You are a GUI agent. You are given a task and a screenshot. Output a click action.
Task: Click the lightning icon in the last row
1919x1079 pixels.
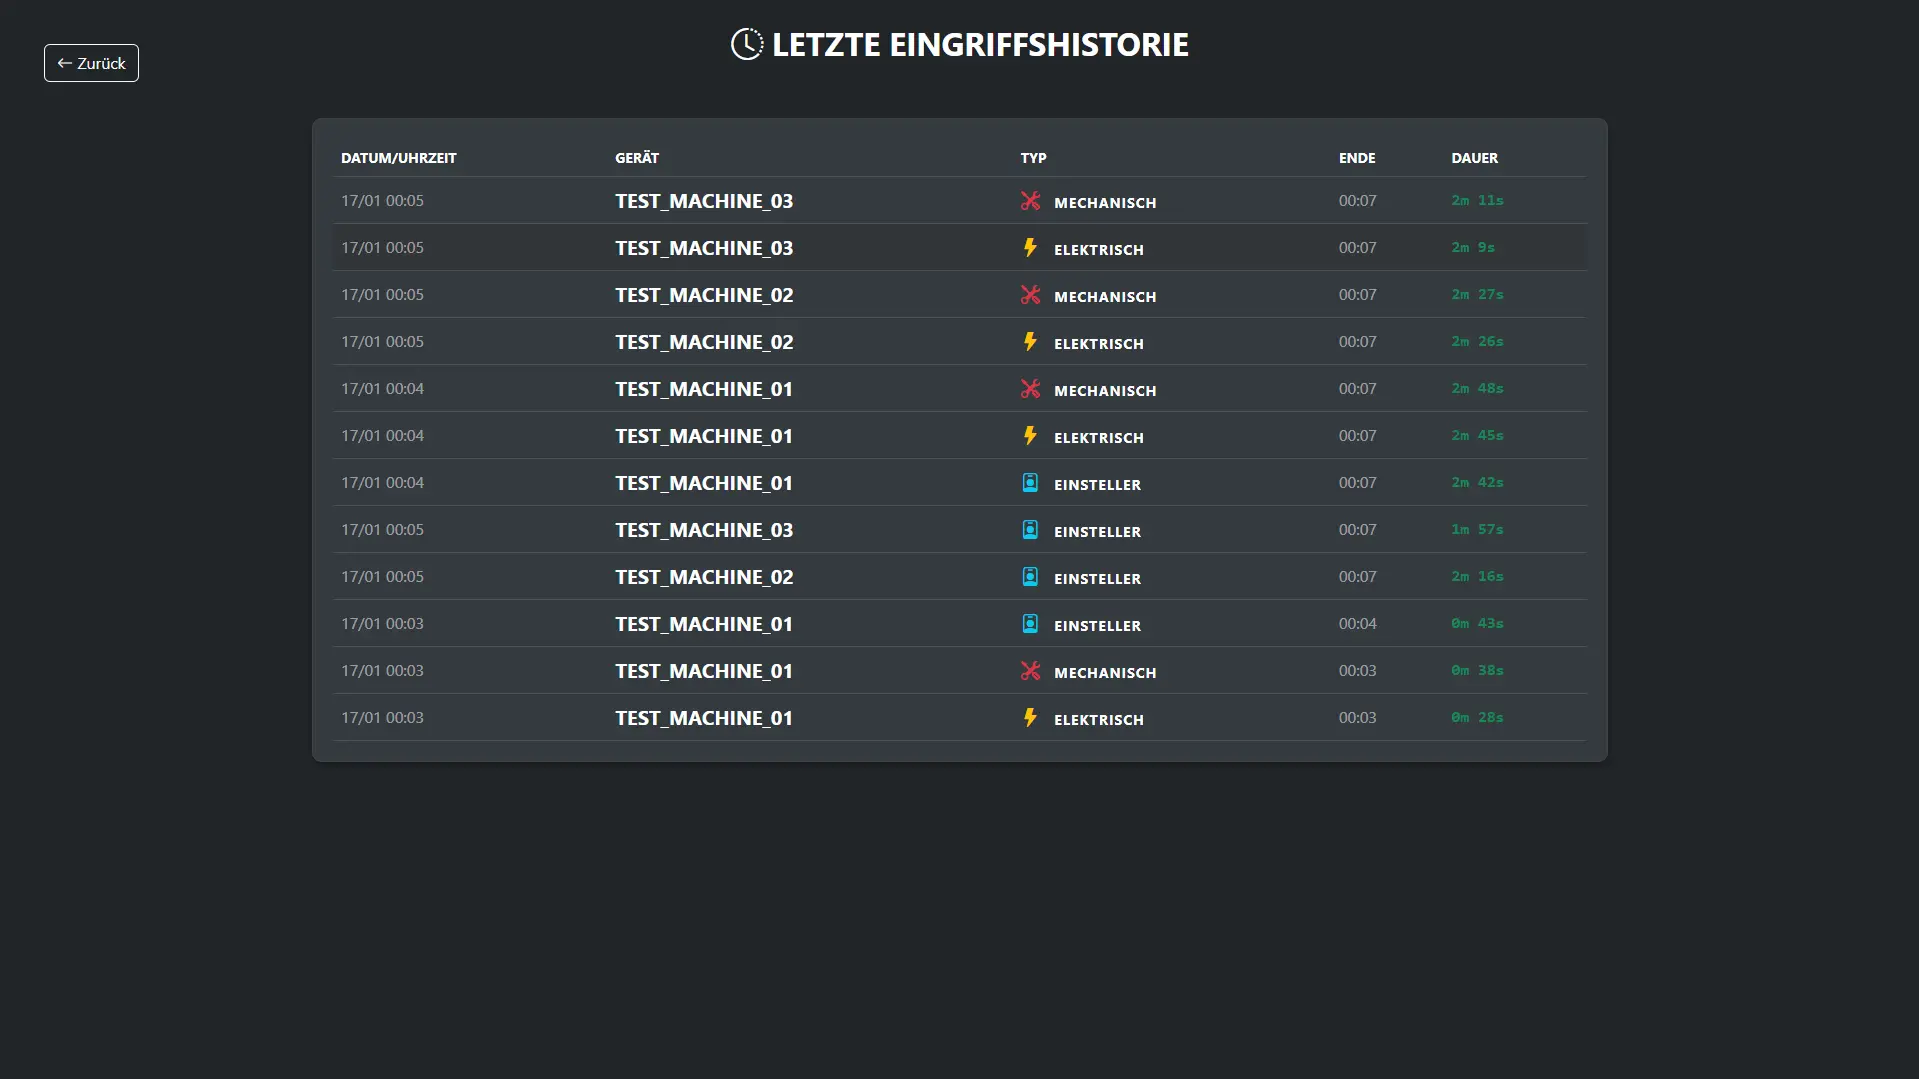(x=1030, y=718)
